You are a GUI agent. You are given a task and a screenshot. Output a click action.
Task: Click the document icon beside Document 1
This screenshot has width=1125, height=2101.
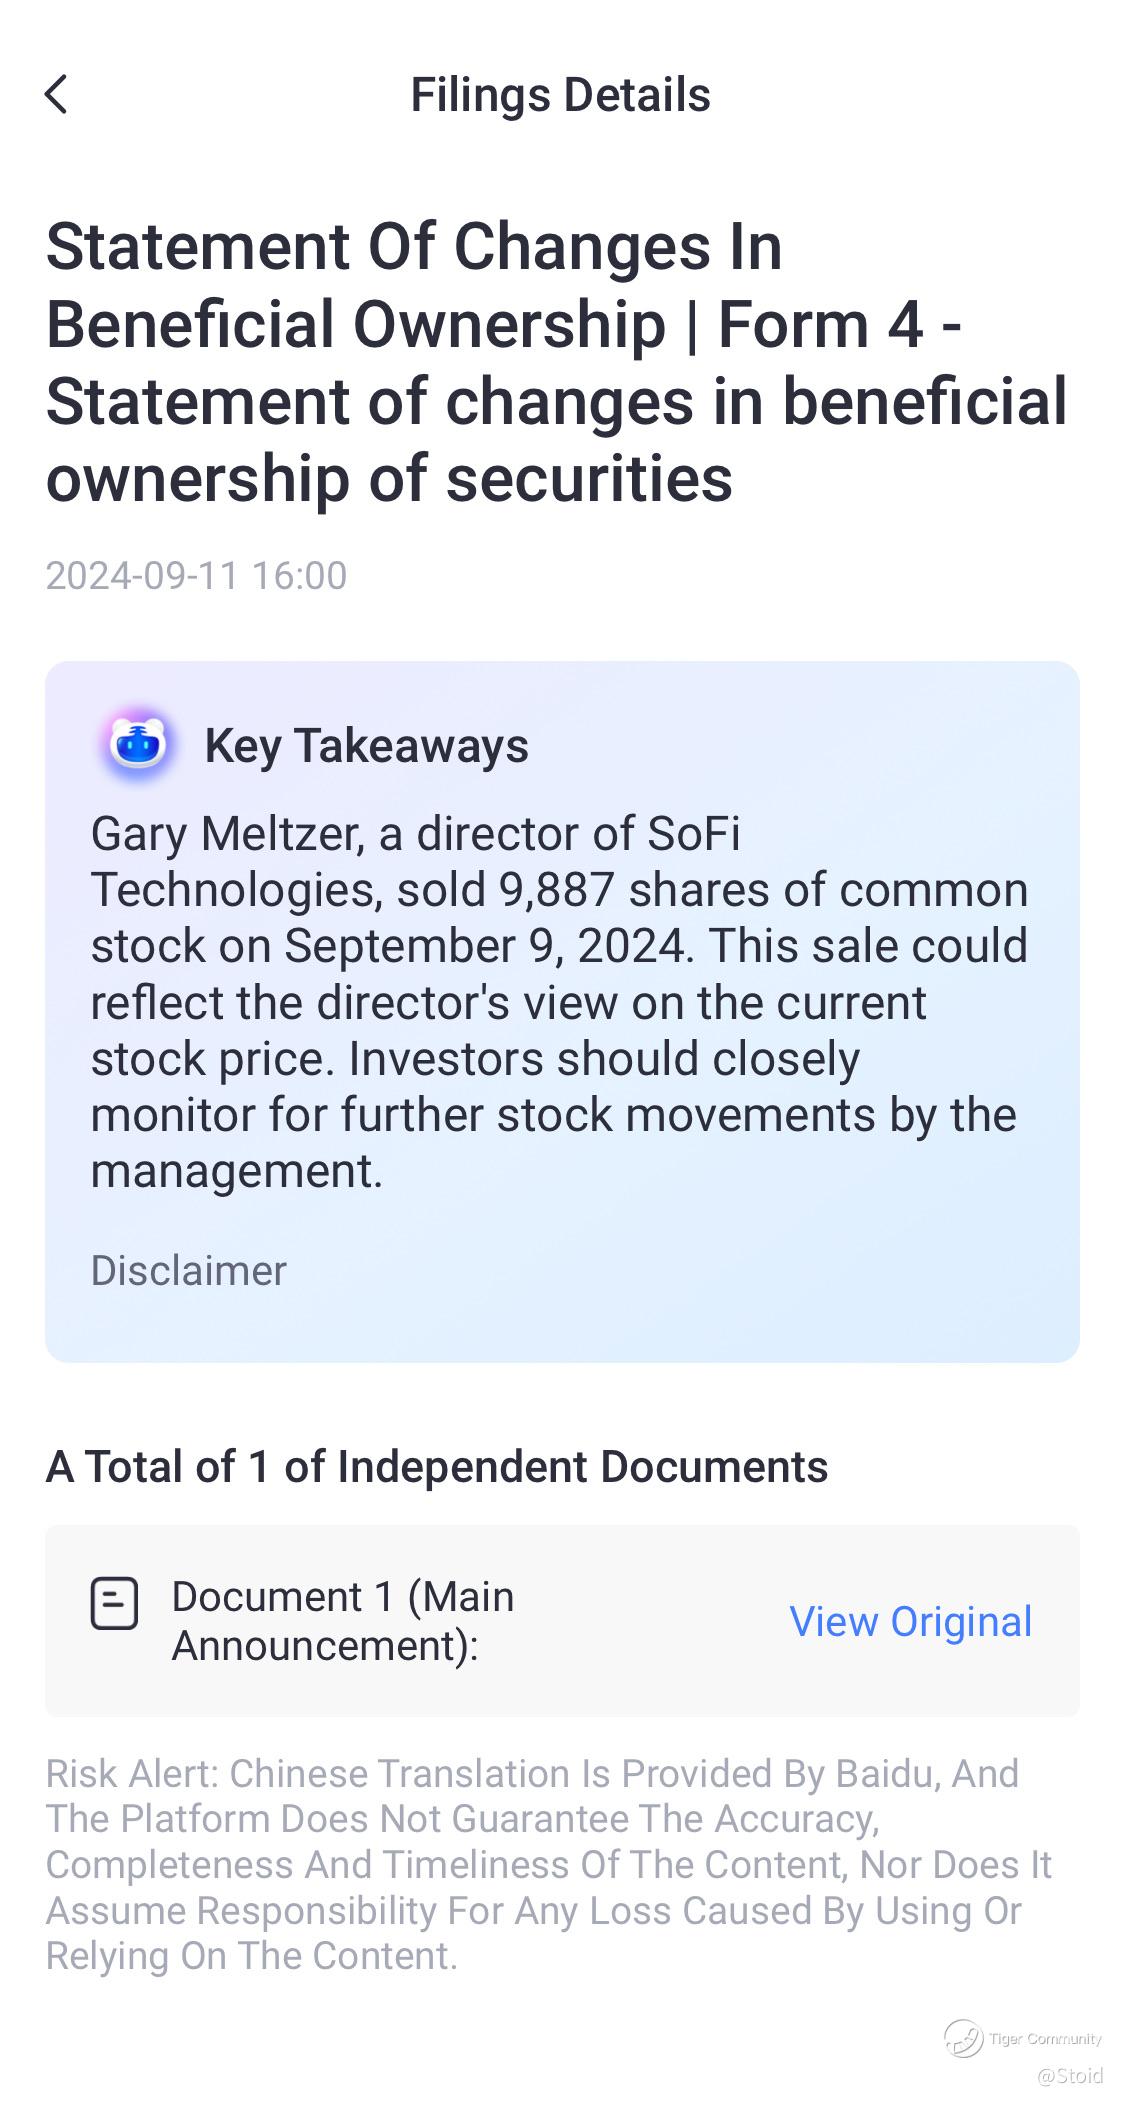tap(114, 1603)
